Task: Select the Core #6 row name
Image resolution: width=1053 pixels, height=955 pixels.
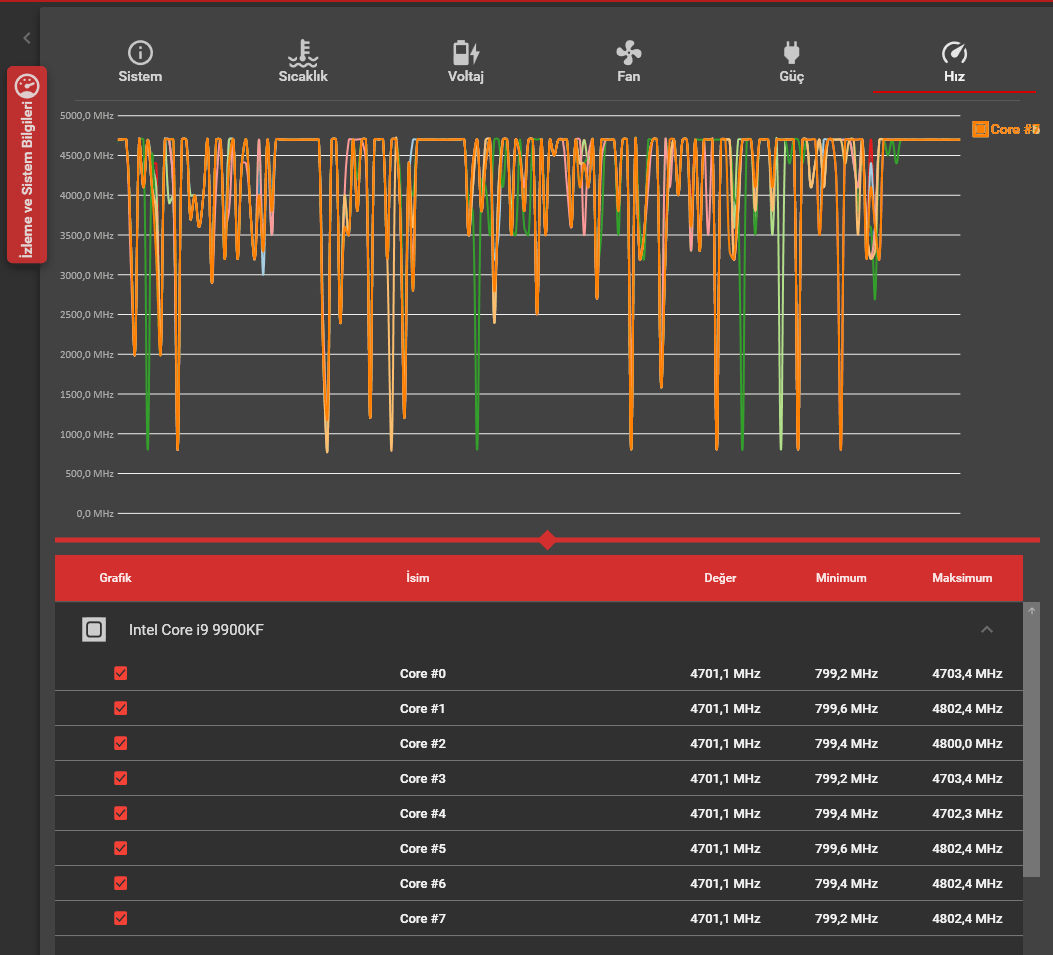Action: (x=422, y=883)
